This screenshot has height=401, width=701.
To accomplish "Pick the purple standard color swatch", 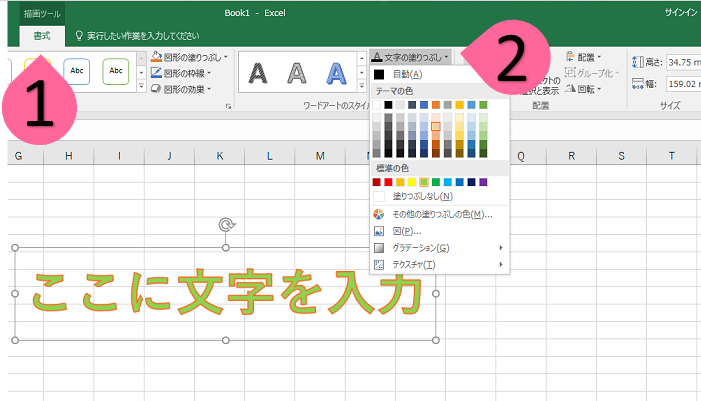I will click(484, 182).
